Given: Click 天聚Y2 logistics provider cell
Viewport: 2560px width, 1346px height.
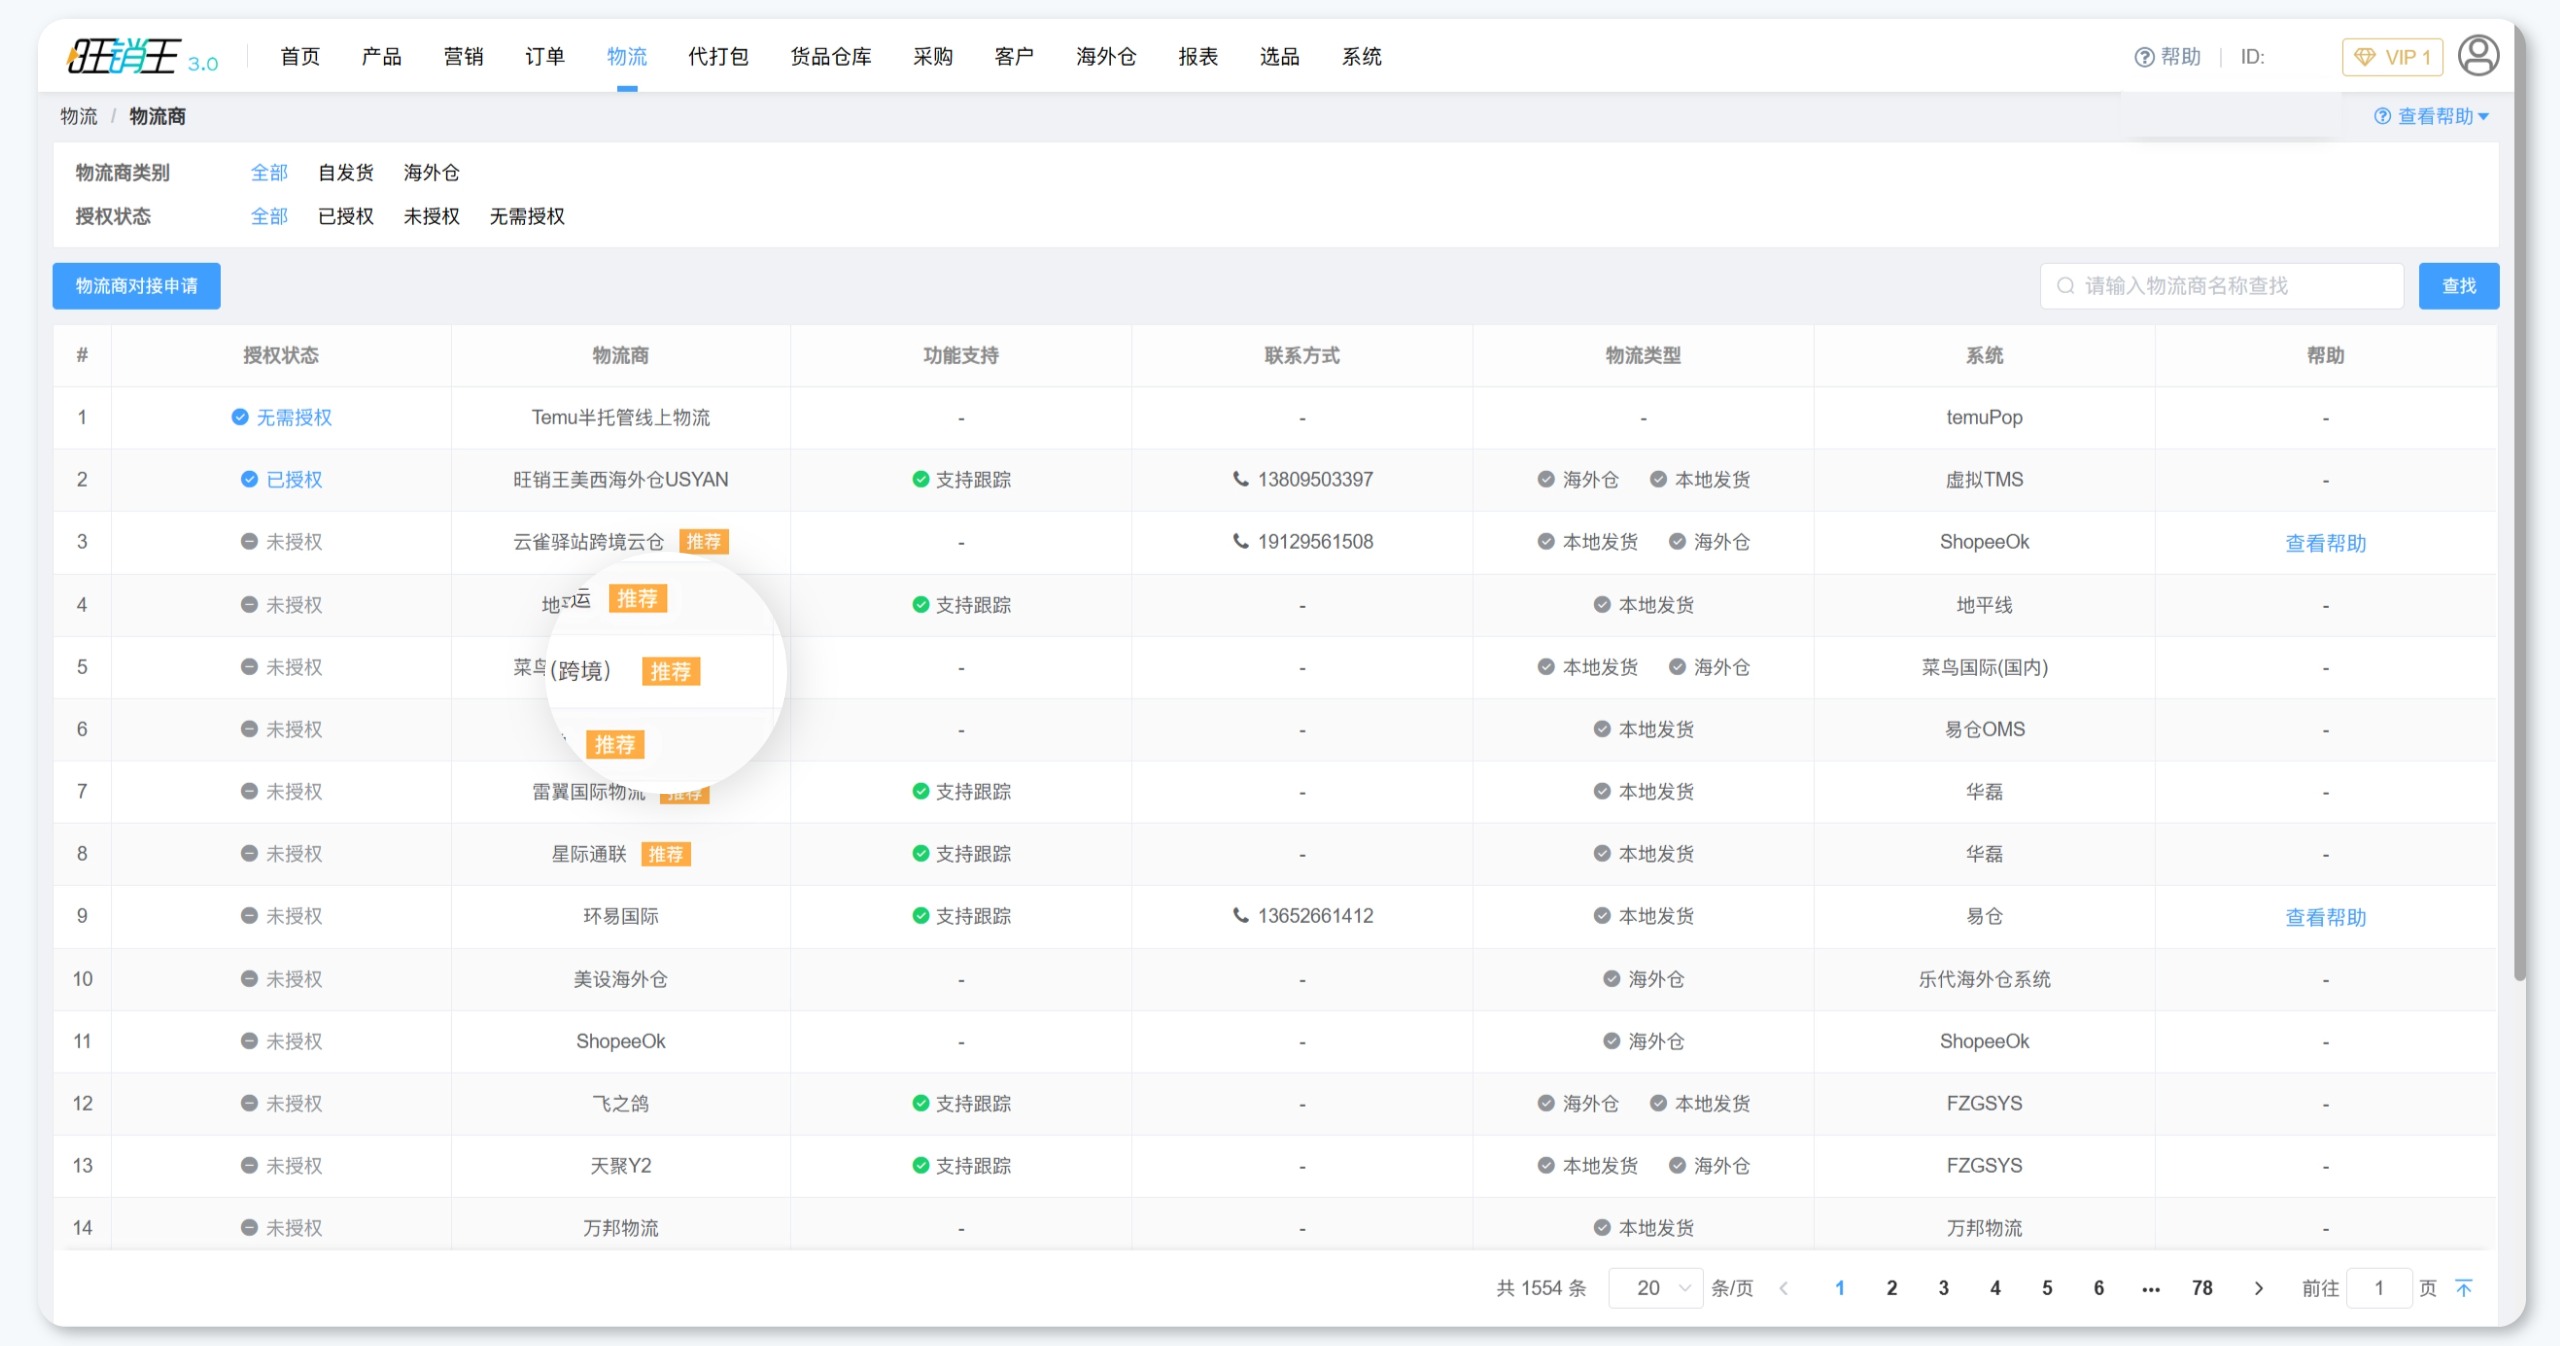Looking at the screenshot, I should click(x=620, y=1165).
